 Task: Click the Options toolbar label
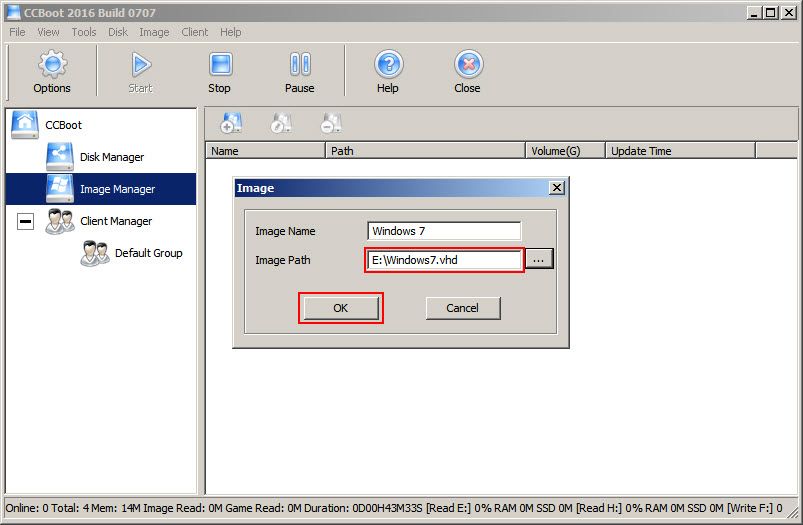pyautogui.click(x=52, y=88)
